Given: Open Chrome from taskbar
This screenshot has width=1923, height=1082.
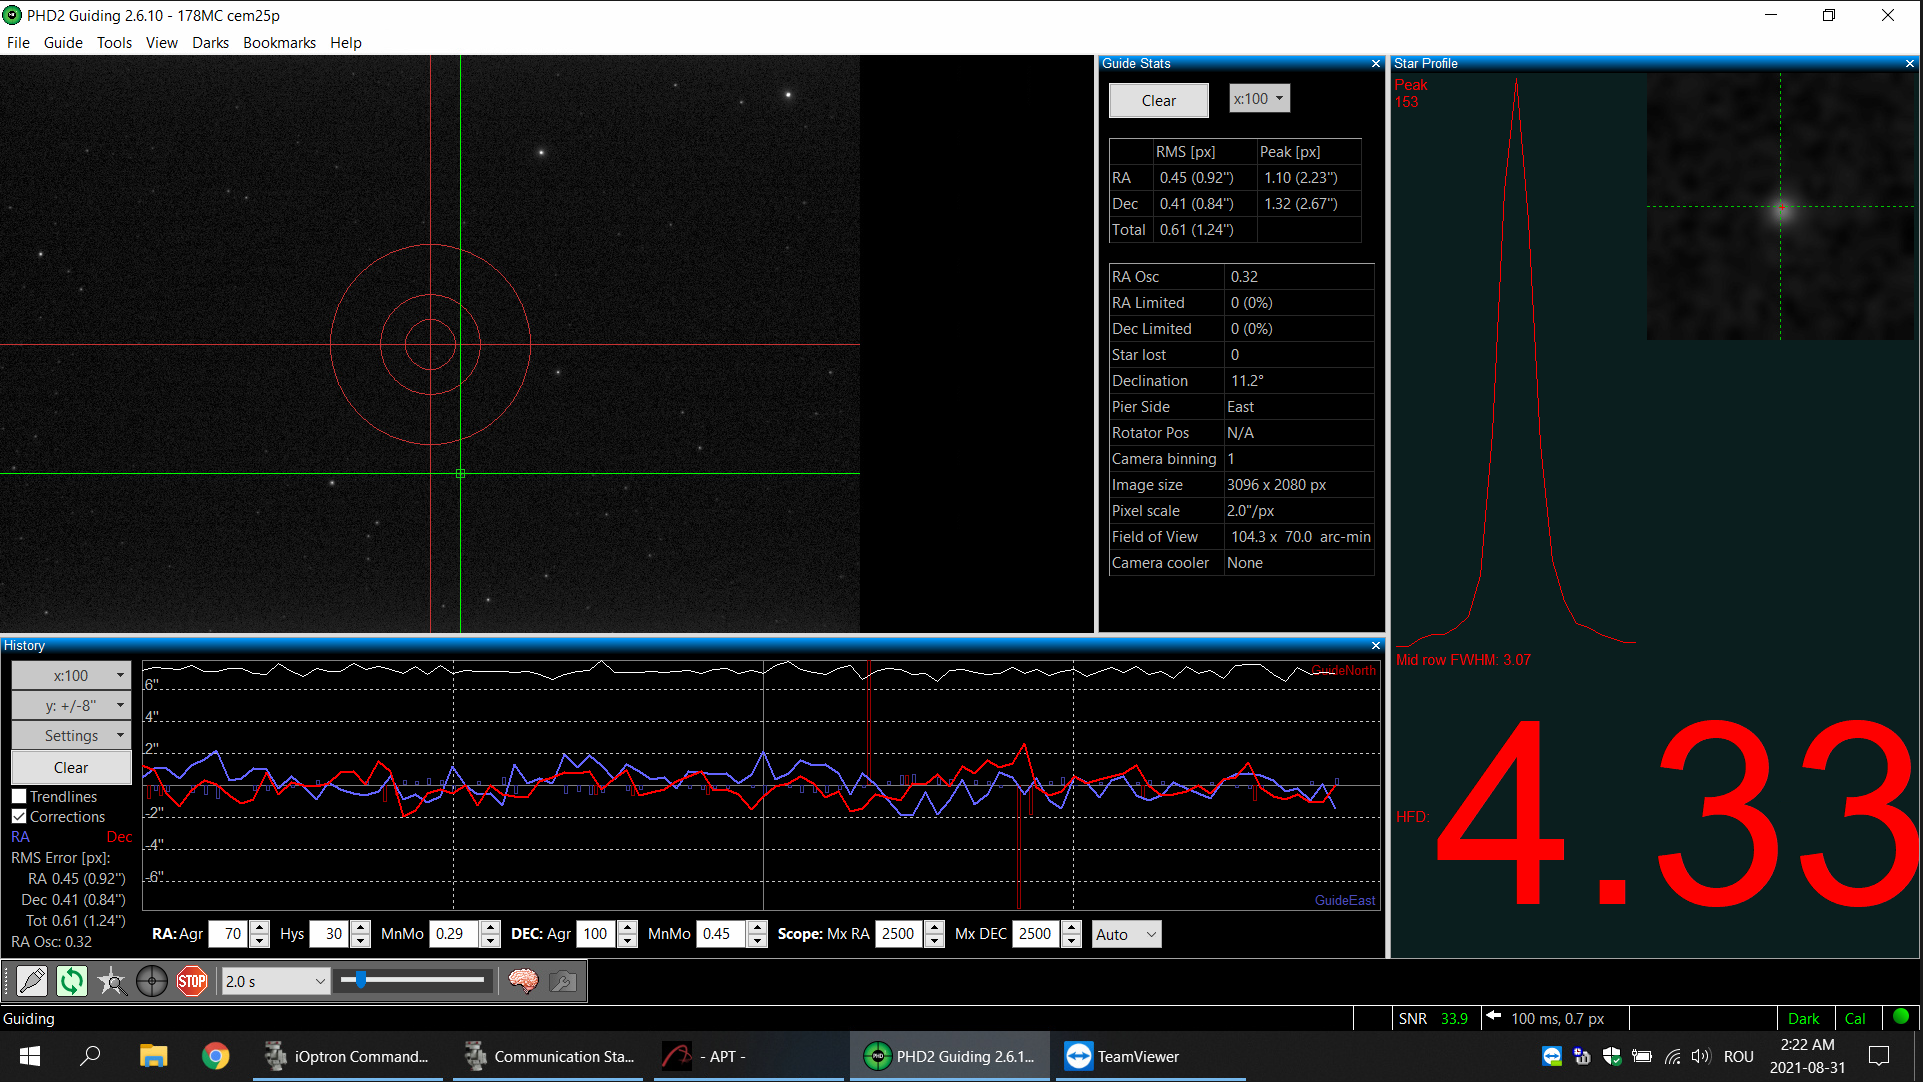Looking at the screenshot, I should (x=215, y=1056).
